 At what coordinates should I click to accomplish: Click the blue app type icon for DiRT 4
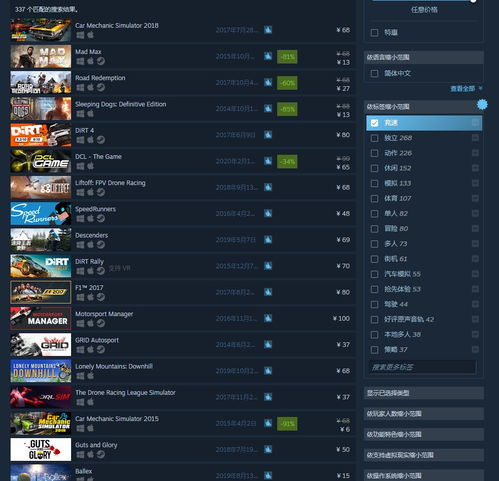click(268, 135)
